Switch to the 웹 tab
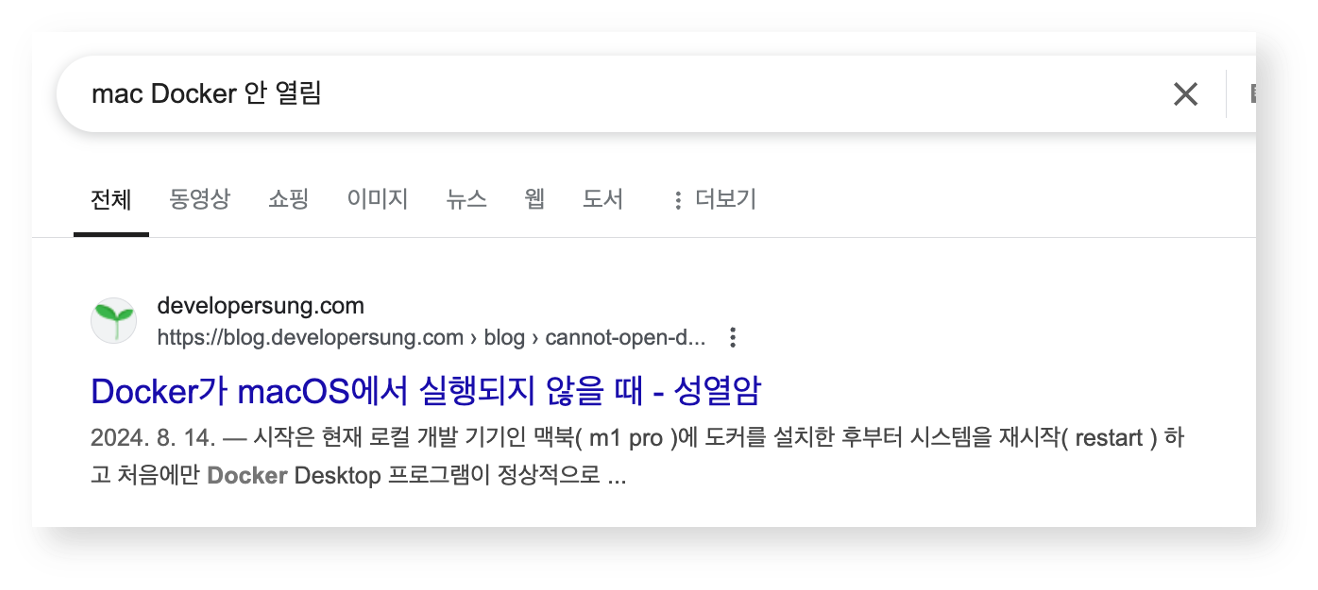This screenshot has height=590, width=1318. point(535,200)
